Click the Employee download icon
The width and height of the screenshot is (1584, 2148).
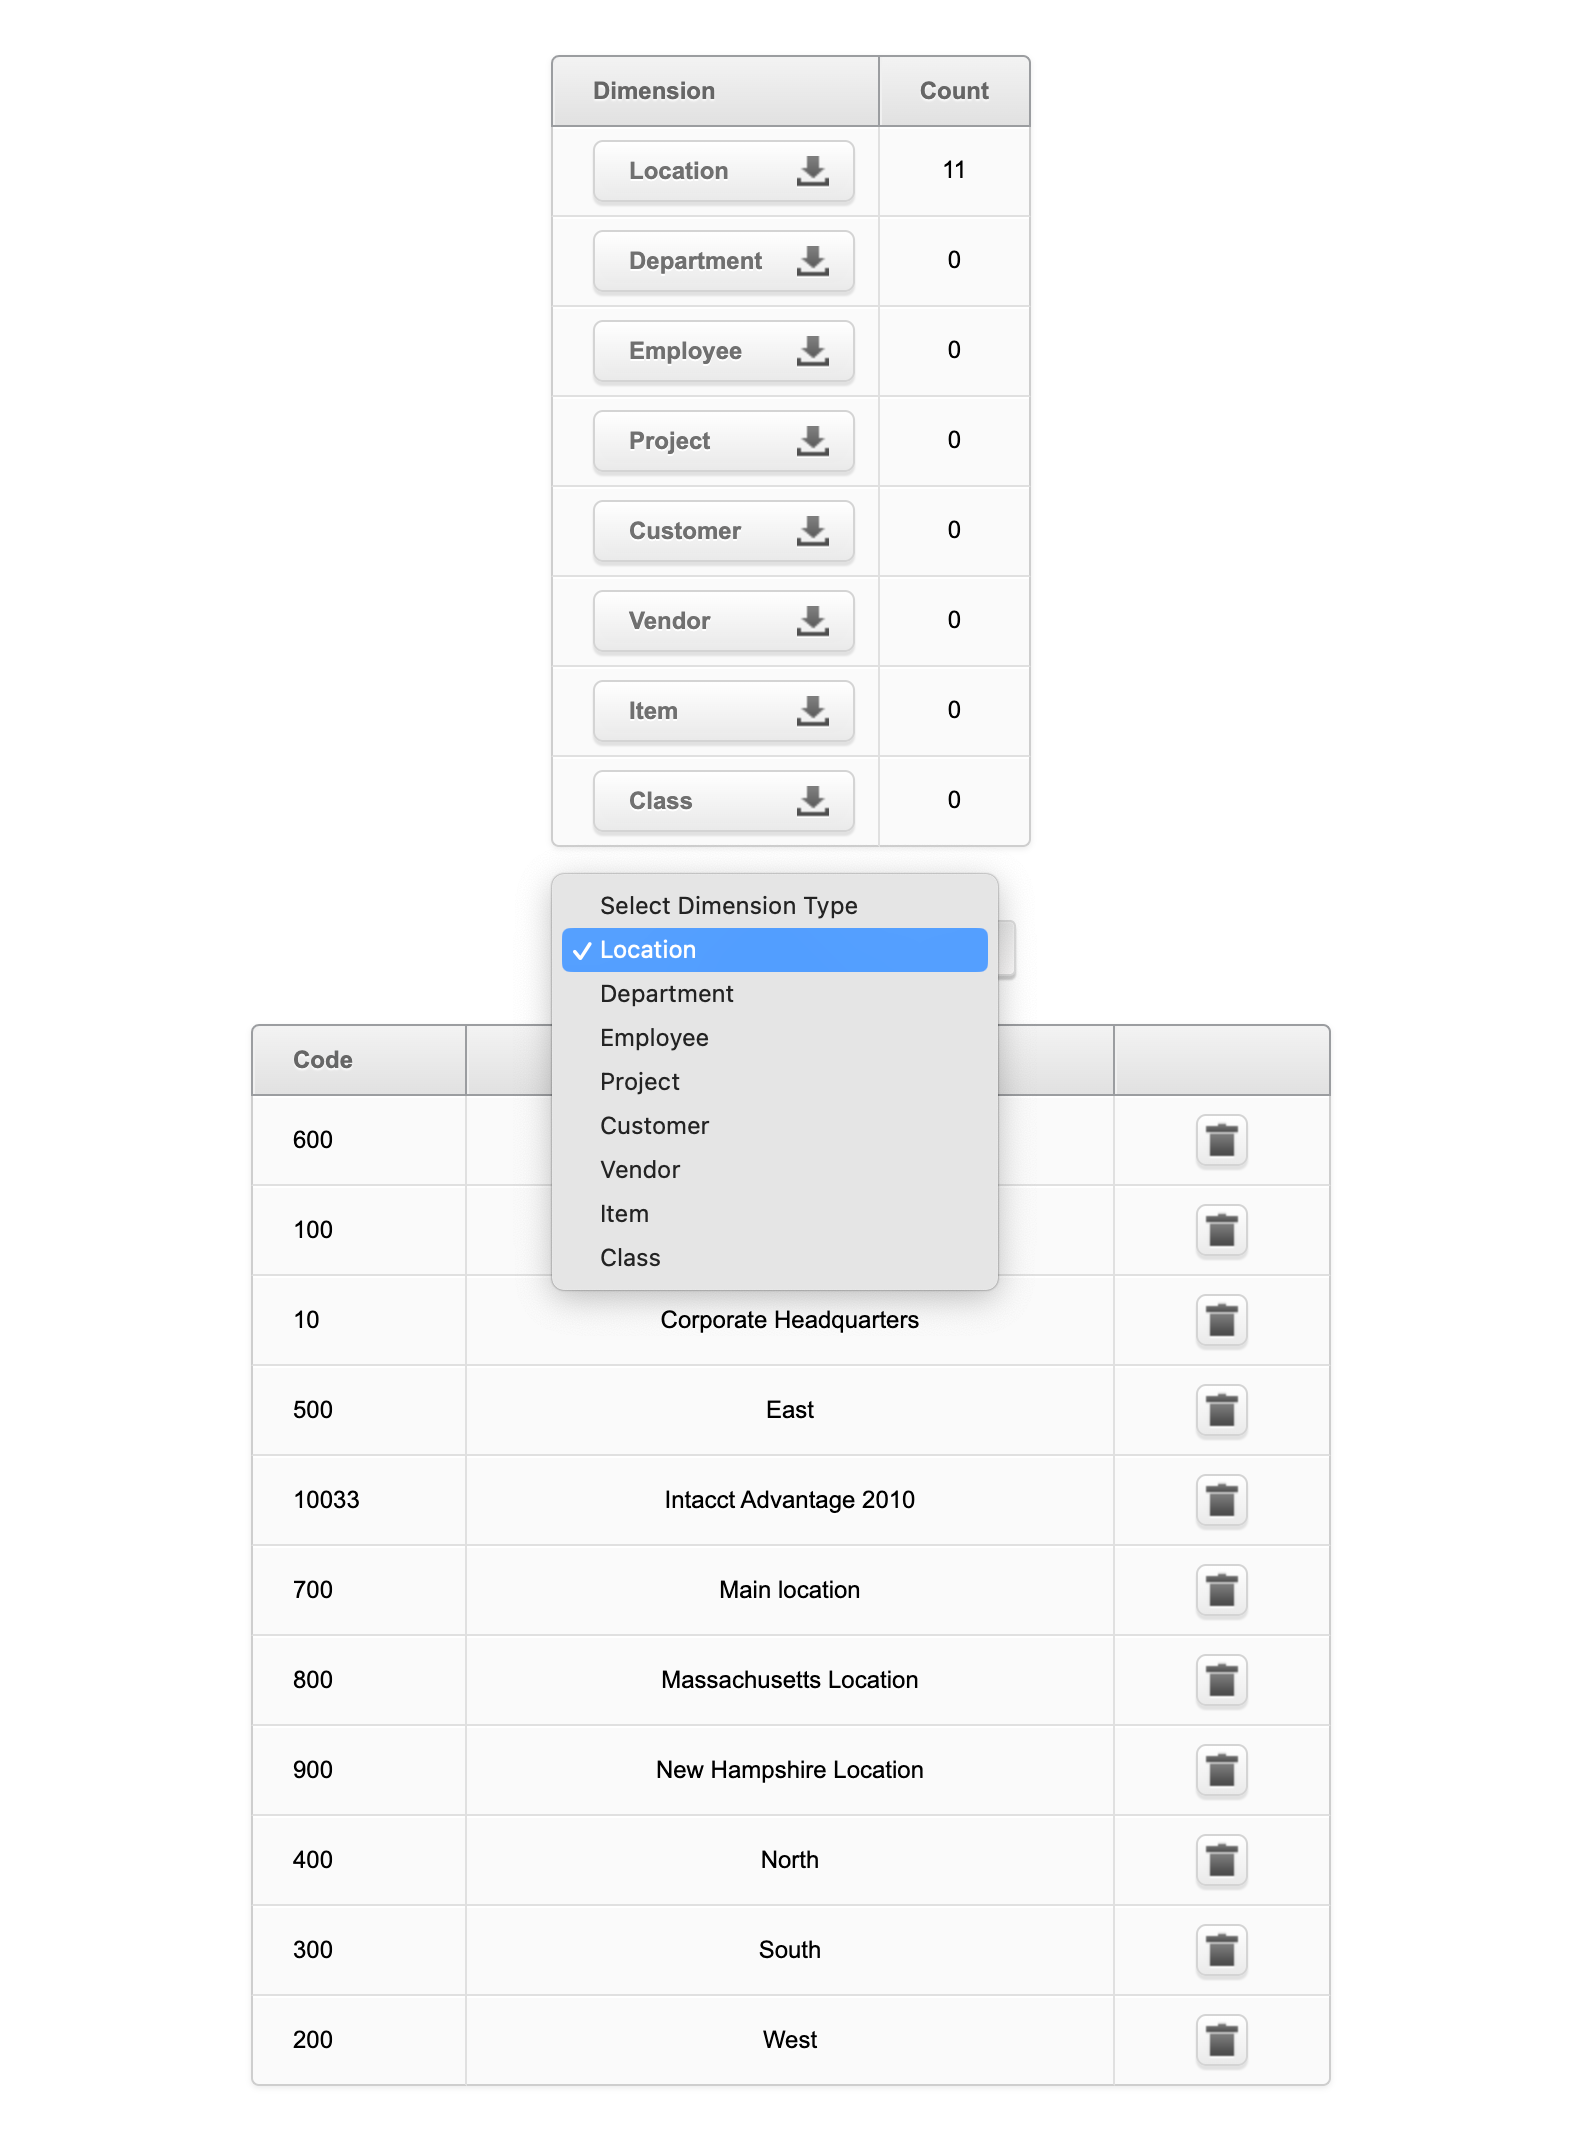point(812,351)
